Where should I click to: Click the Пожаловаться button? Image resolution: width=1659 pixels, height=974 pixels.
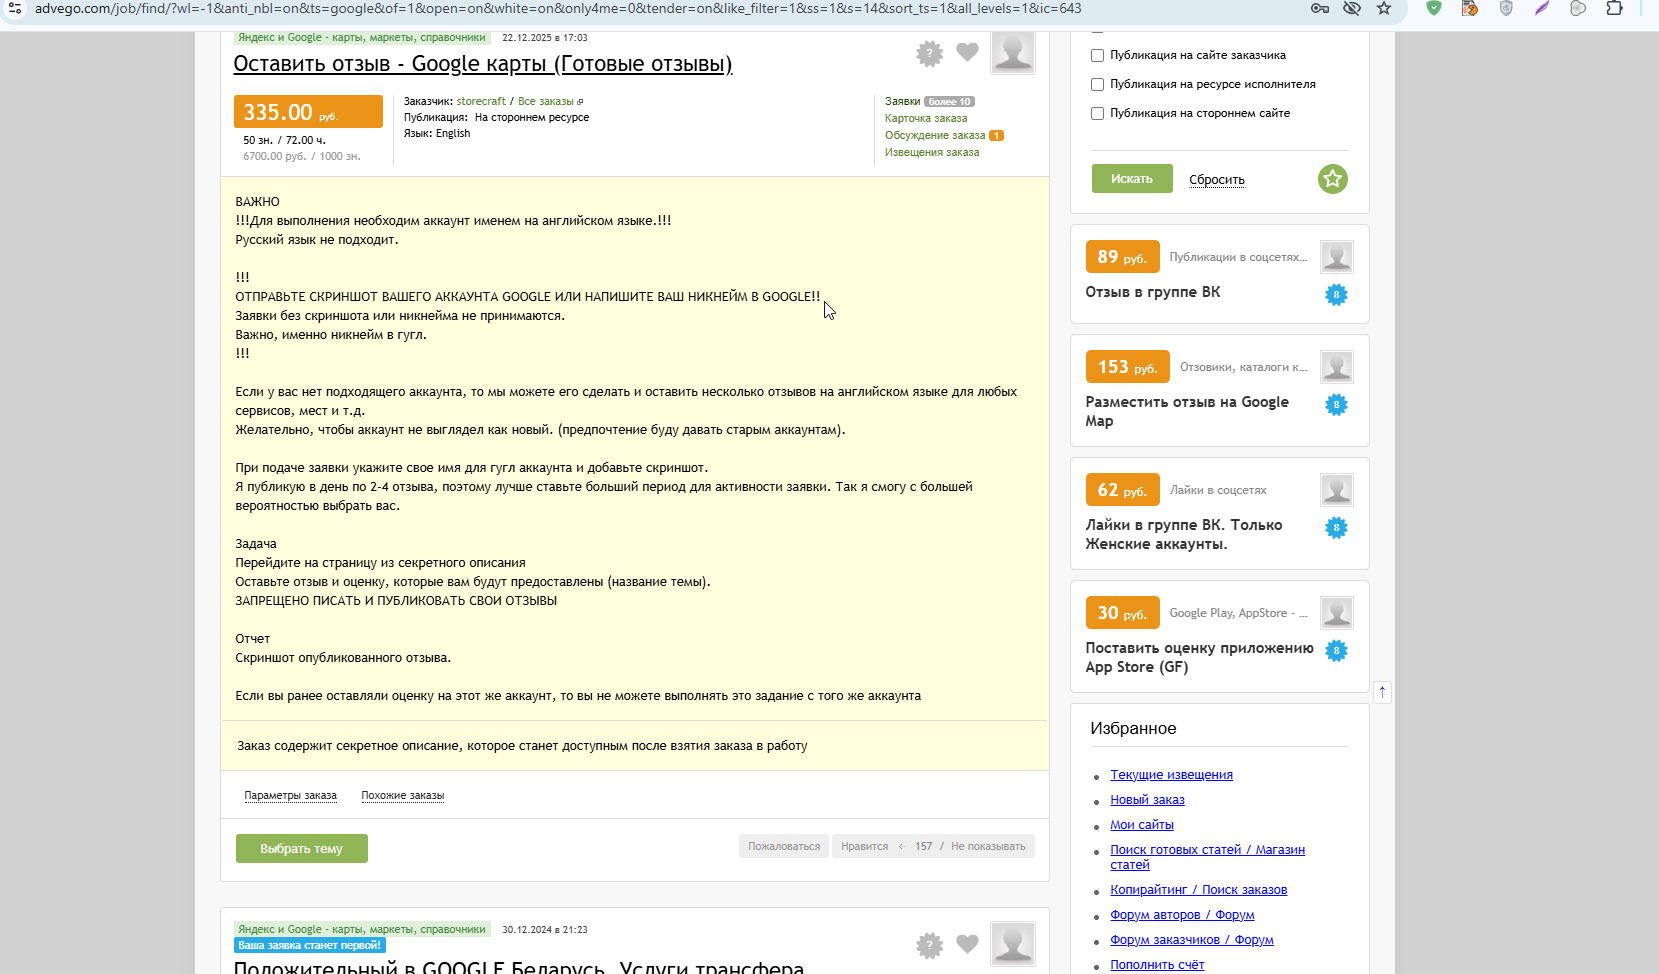pos(784,846)
